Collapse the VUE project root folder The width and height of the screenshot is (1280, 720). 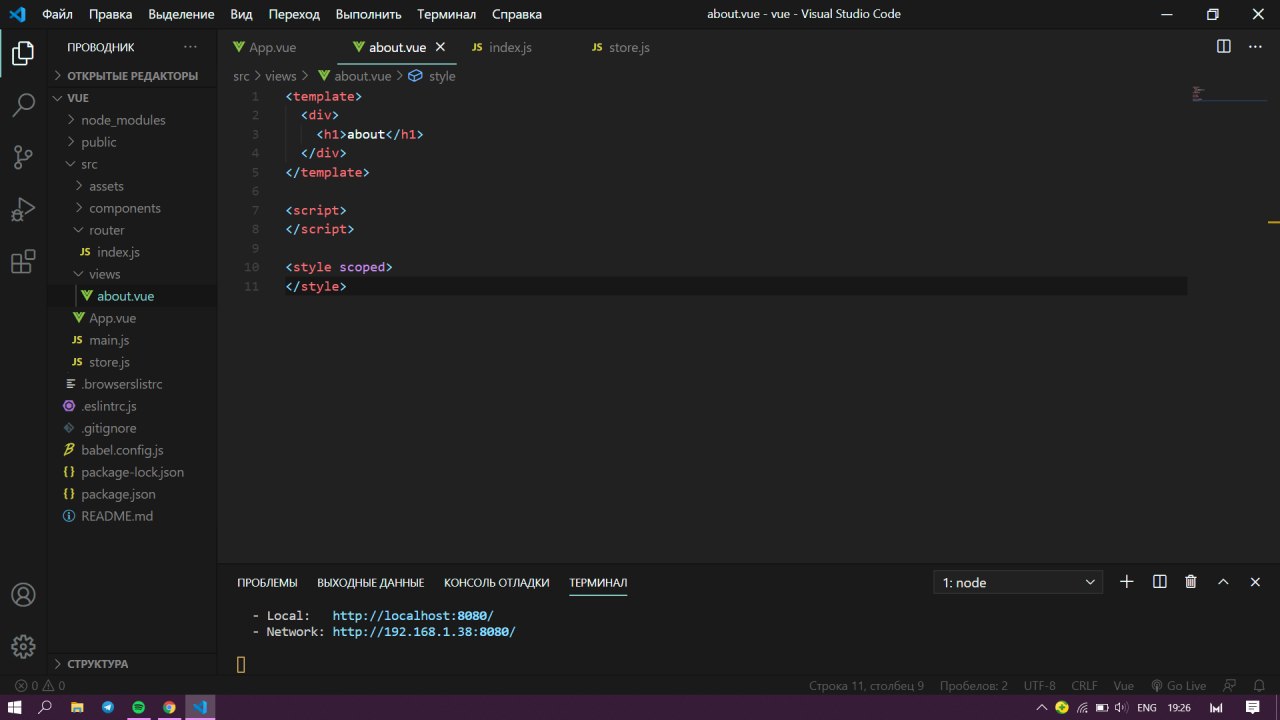pos(132,98)
